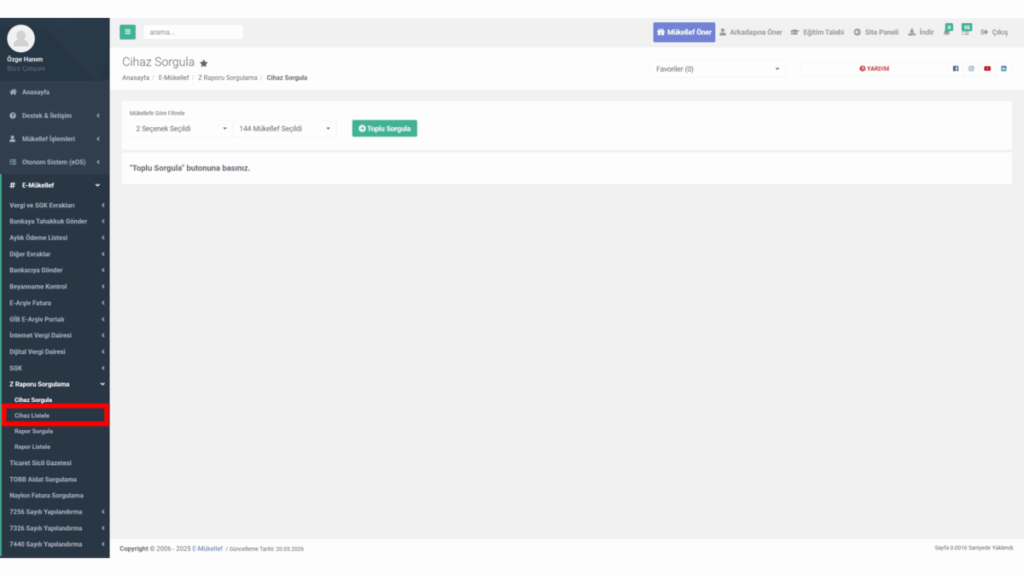Click the user avatar picture
The height and width of the screenshot is (576, 1024).
tap(21, 39)
